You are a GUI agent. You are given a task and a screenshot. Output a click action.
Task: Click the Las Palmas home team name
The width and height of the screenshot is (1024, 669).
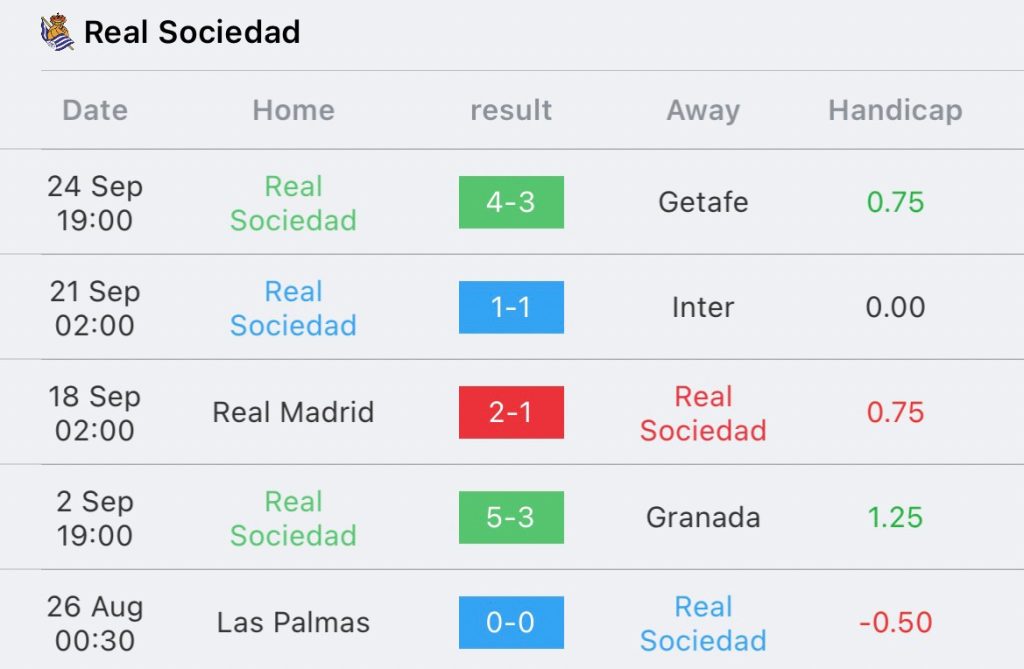[x=293, y=623]
